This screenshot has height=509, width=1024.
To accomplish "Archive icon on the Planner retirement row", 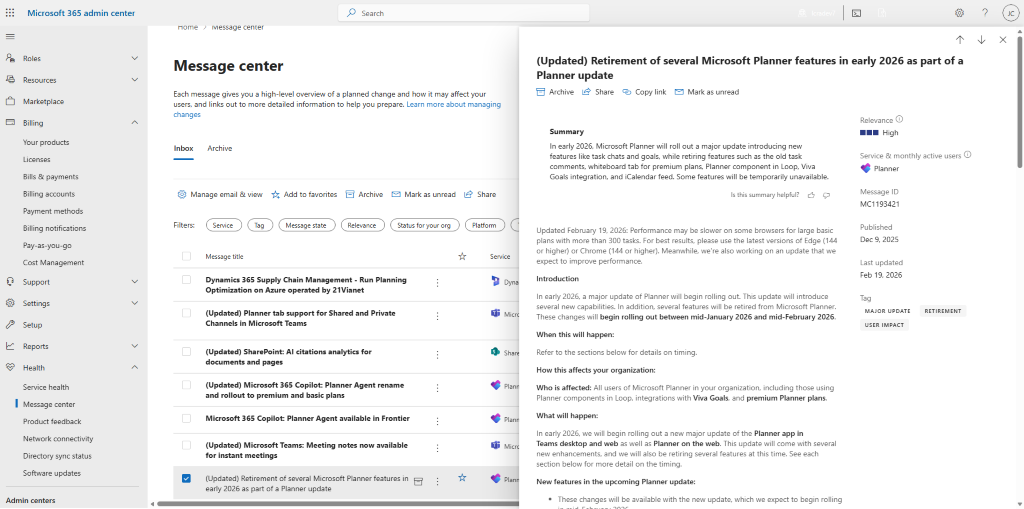I will 419,481.
